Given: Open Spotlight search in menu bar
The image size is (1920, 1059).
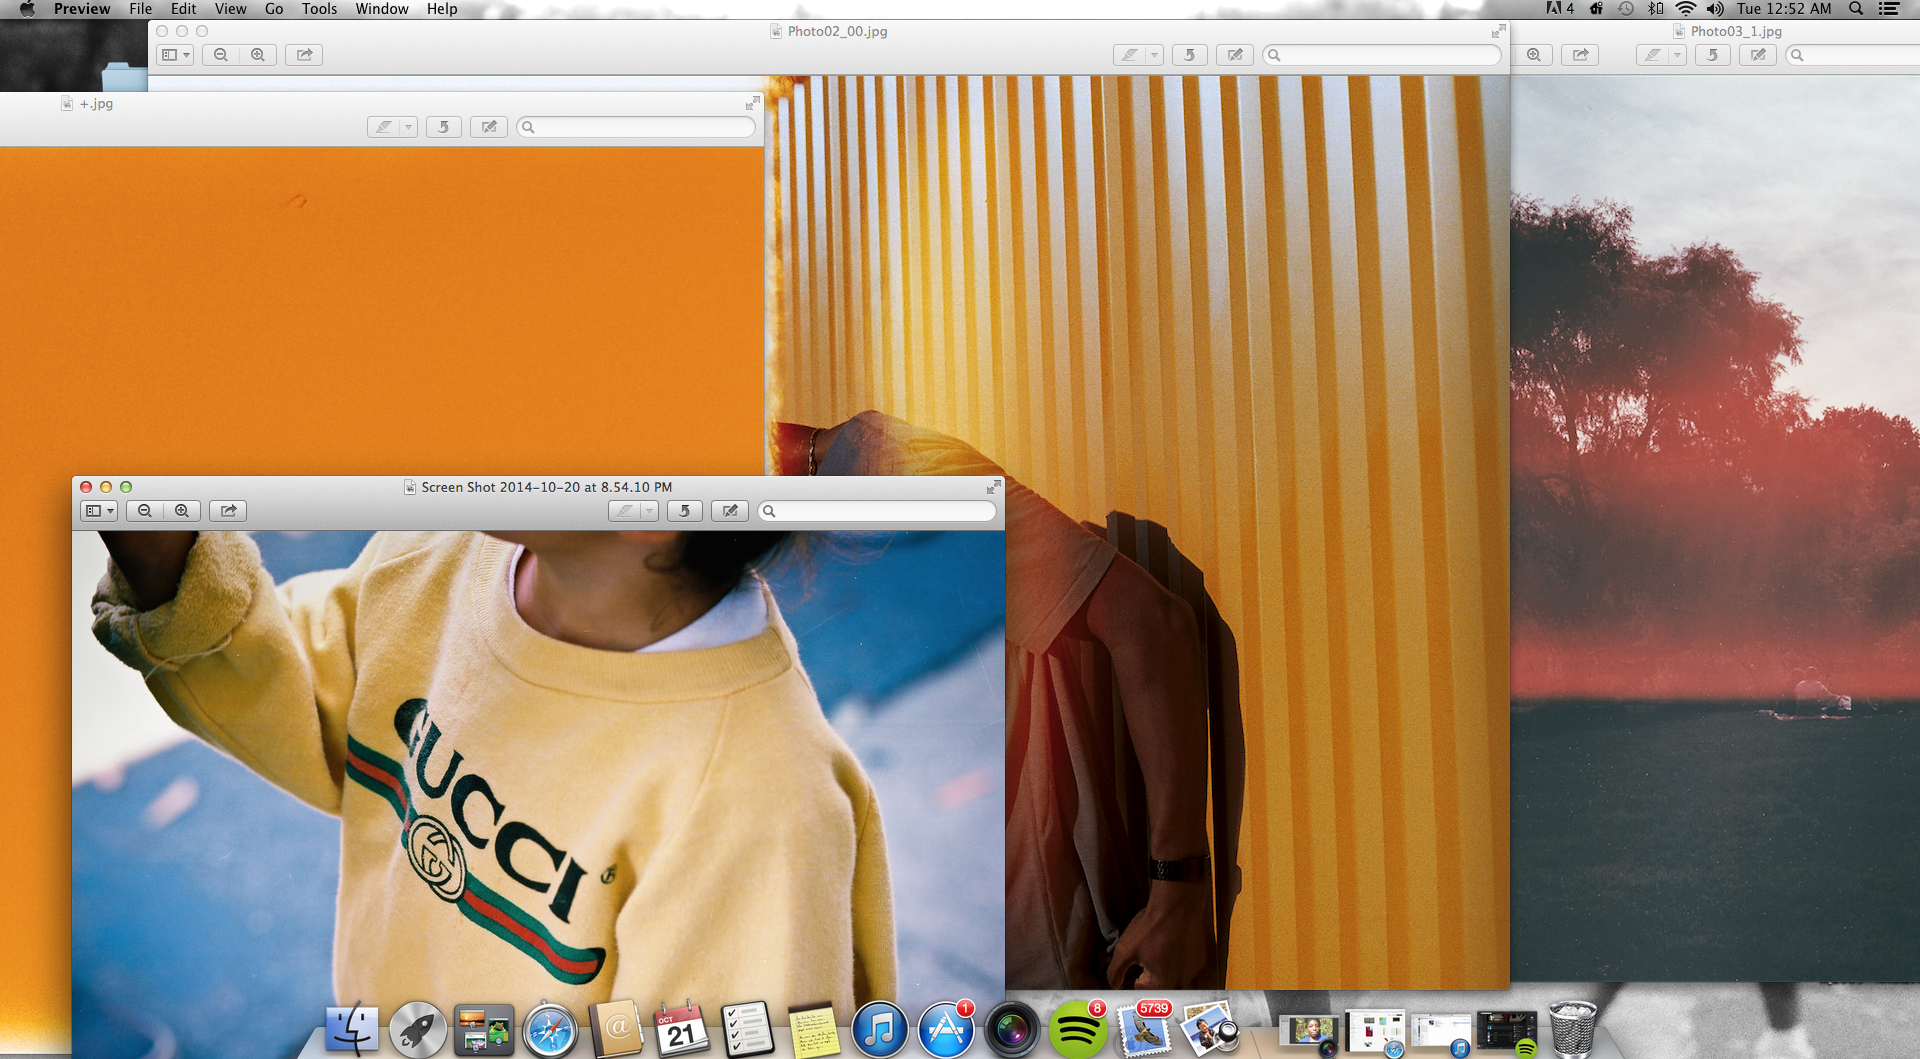Looking at the screenshot, I should pyautogui.click(x=1856, y=9).
